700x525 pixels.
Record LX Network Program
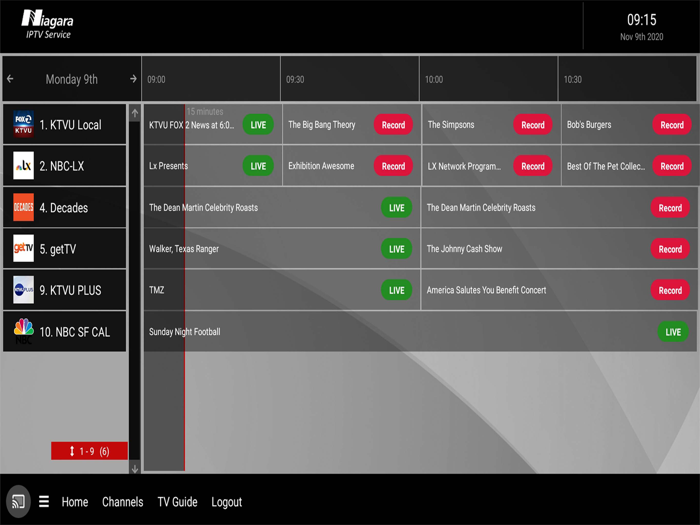[533, 166]
